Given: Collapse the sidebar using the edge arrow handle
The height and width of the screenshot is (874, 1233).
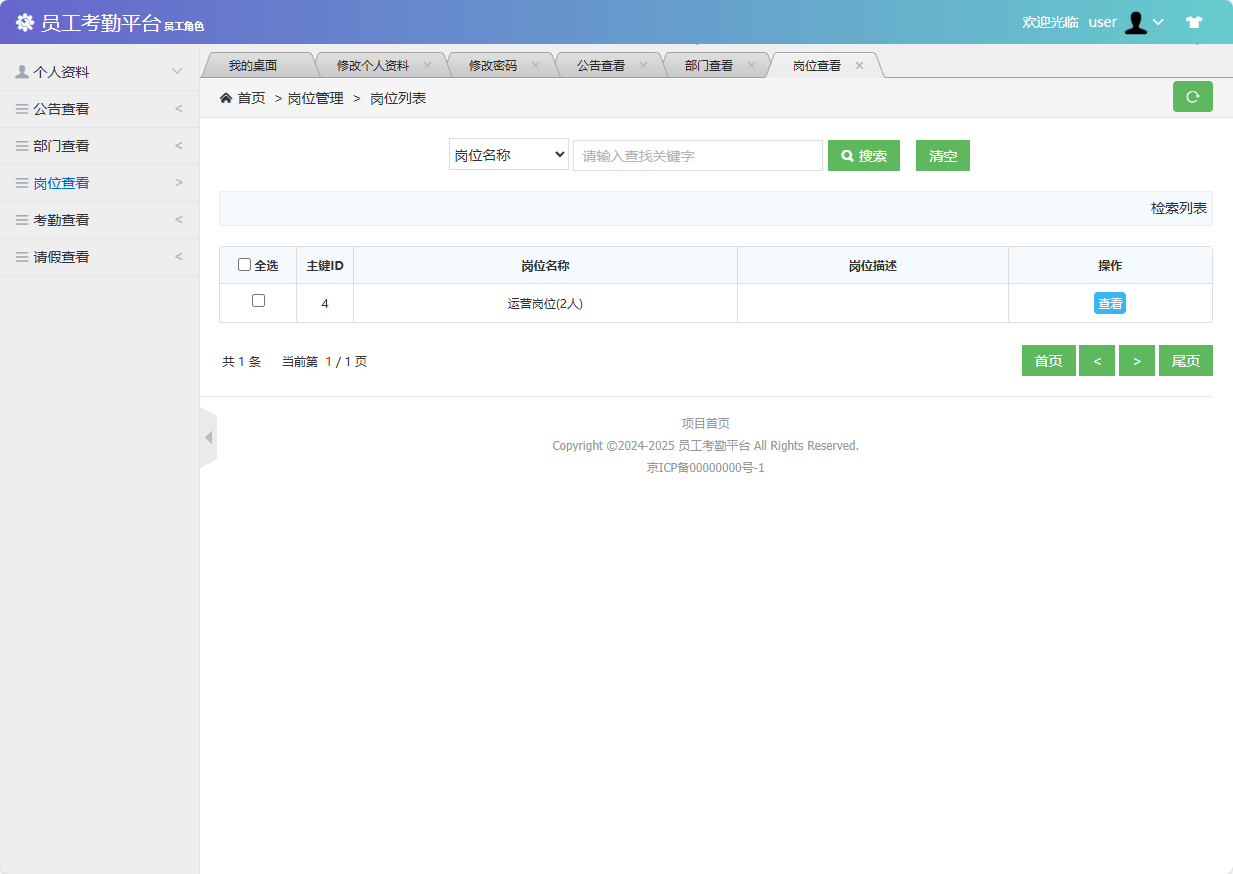Looking at the screenshot, I should (x=209, y=437).
